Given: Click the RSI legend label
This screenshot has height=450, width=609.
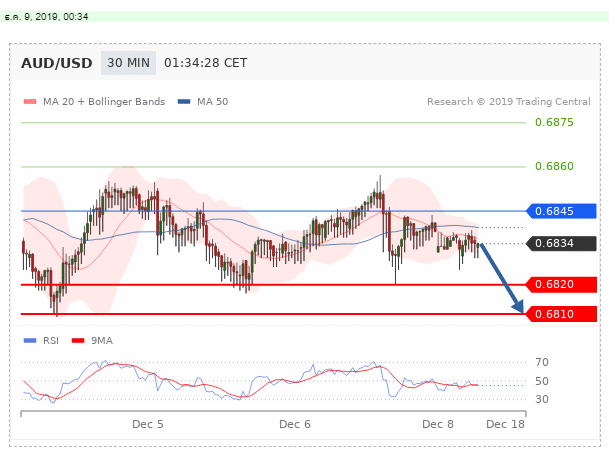Looking at the screenshot, I should pos(51,341).
